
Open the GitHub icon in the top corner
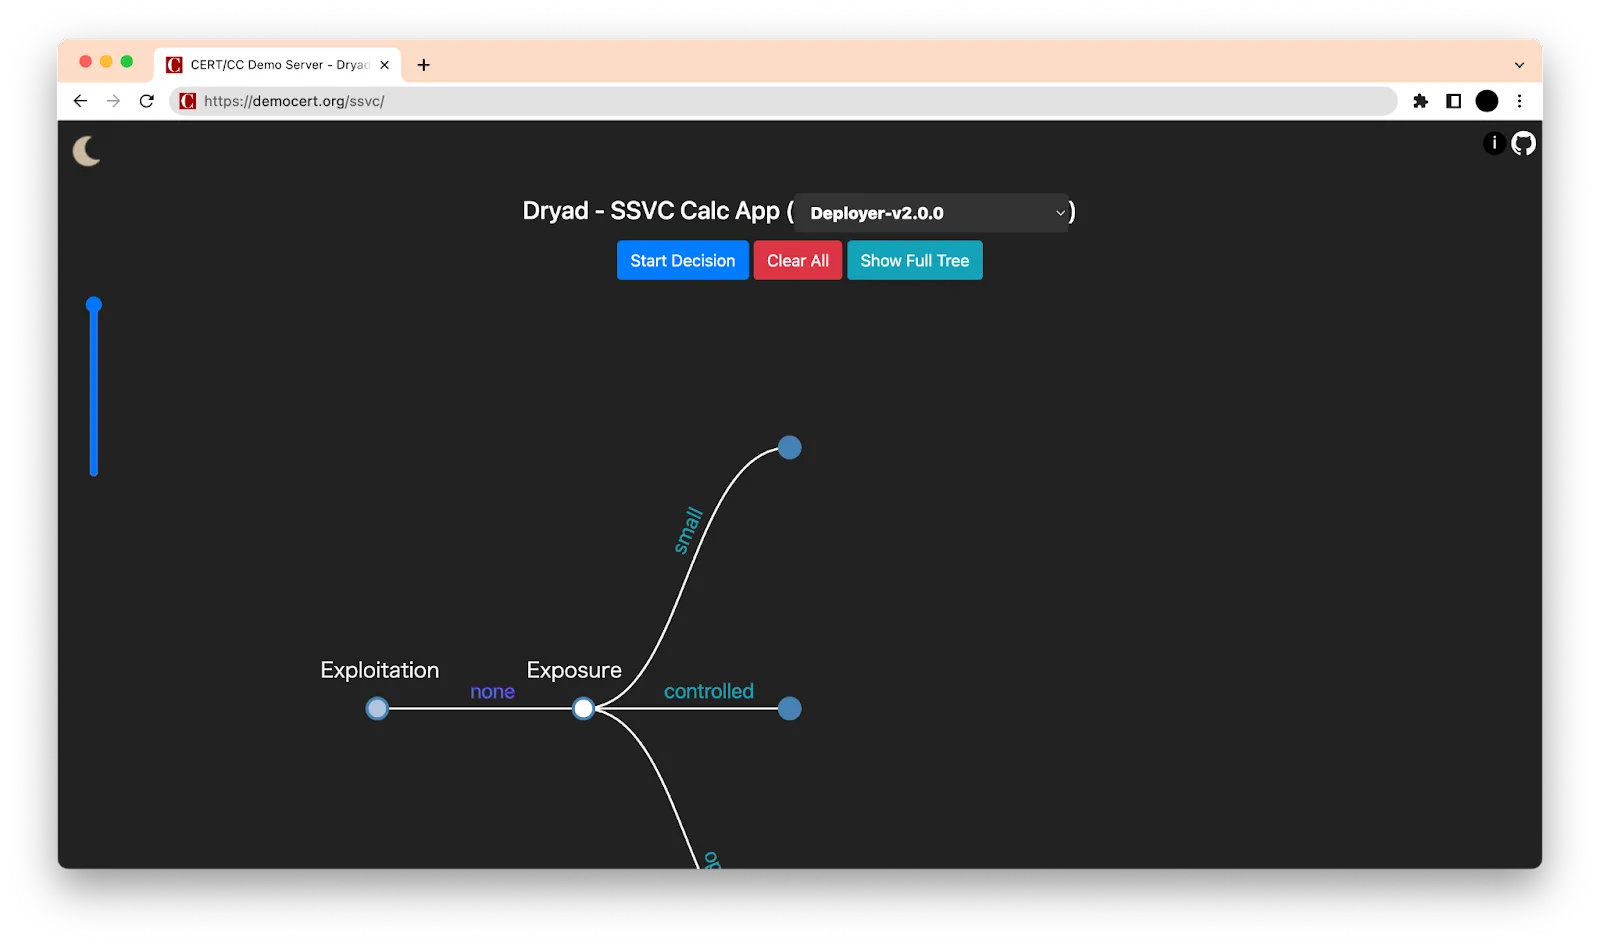tap(1523, 143)
